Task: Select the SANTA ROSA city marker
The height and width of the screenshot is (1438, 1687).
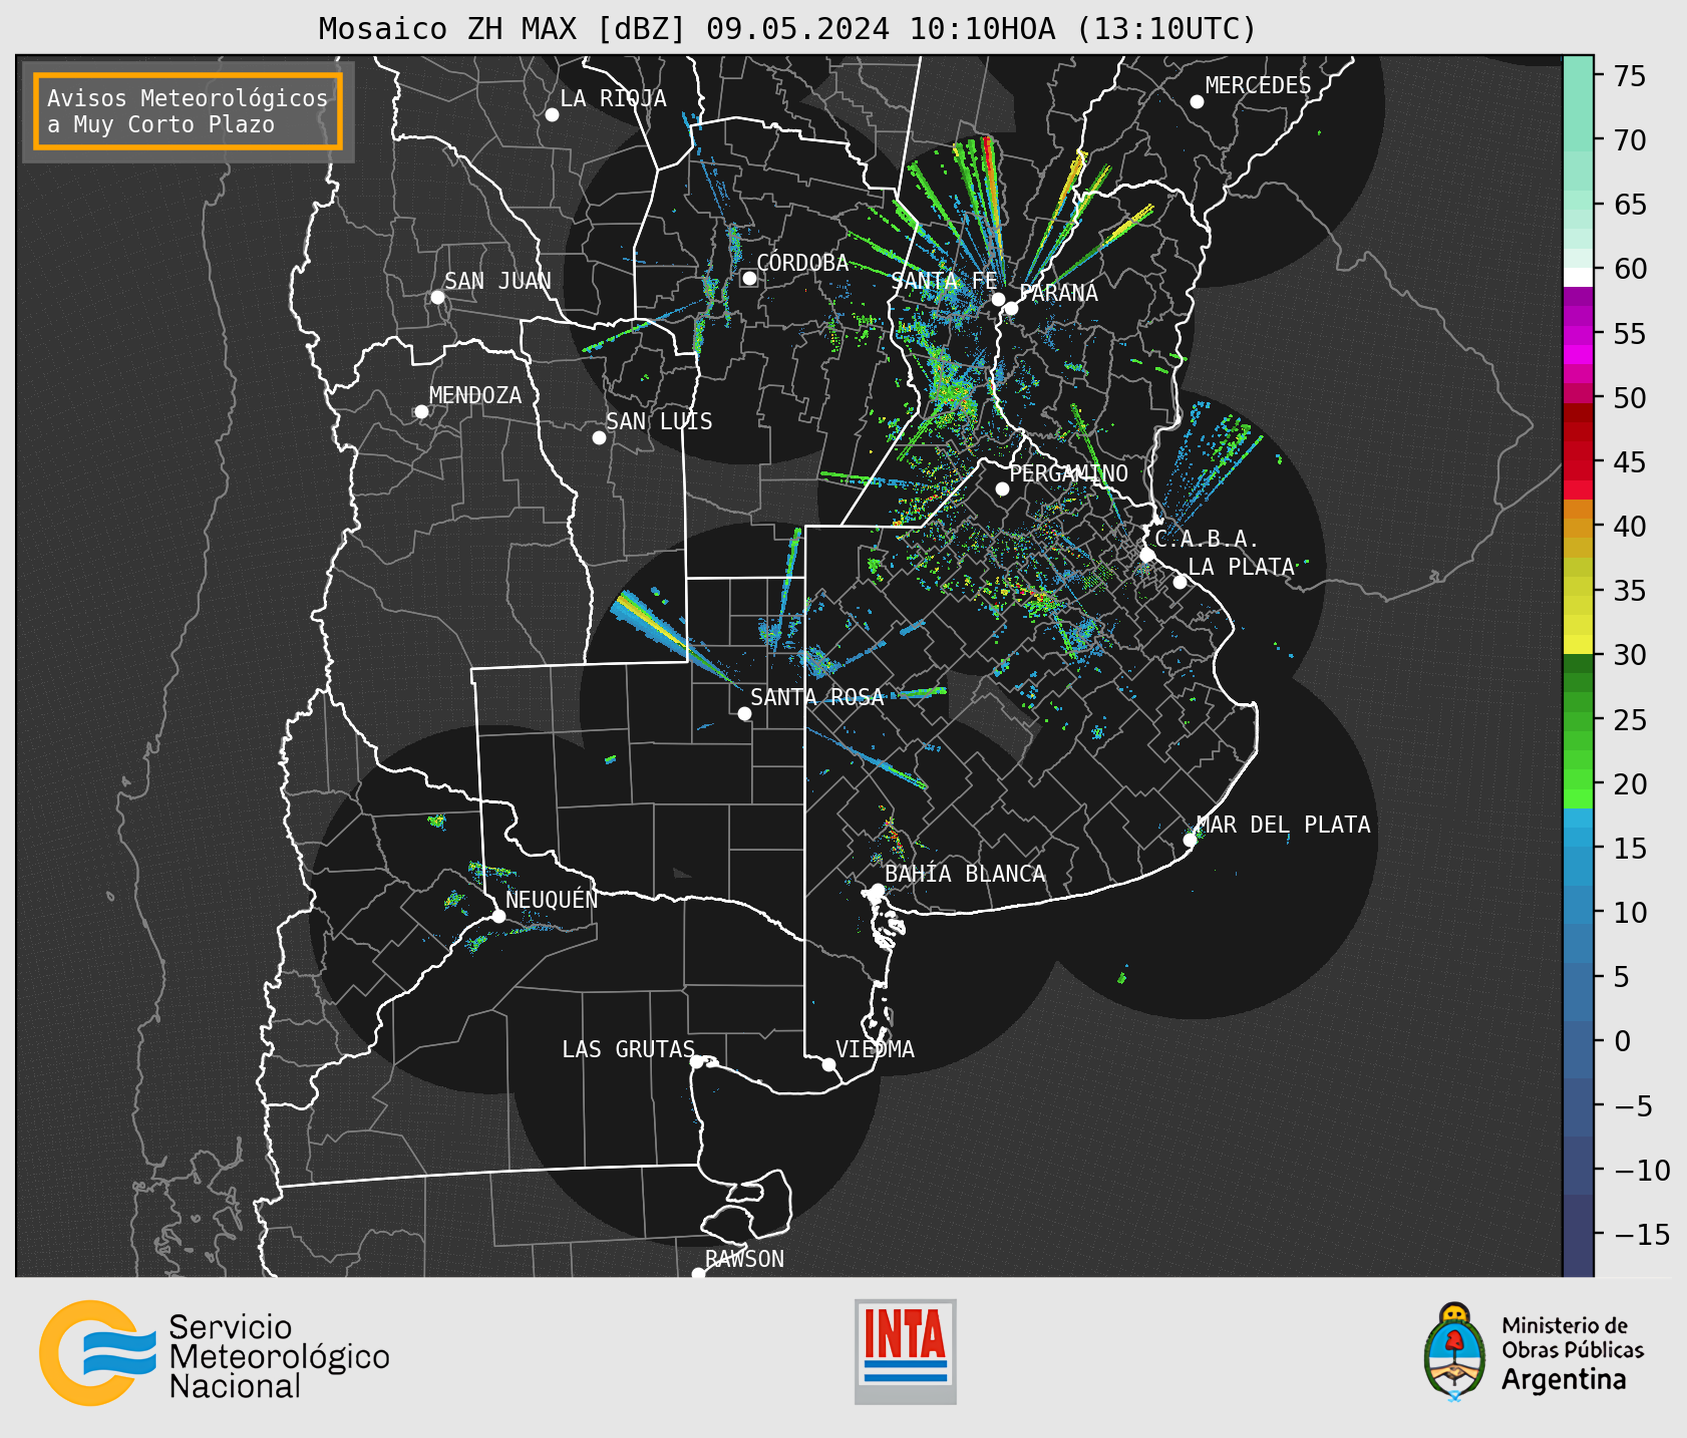Action: coord(744,714)
